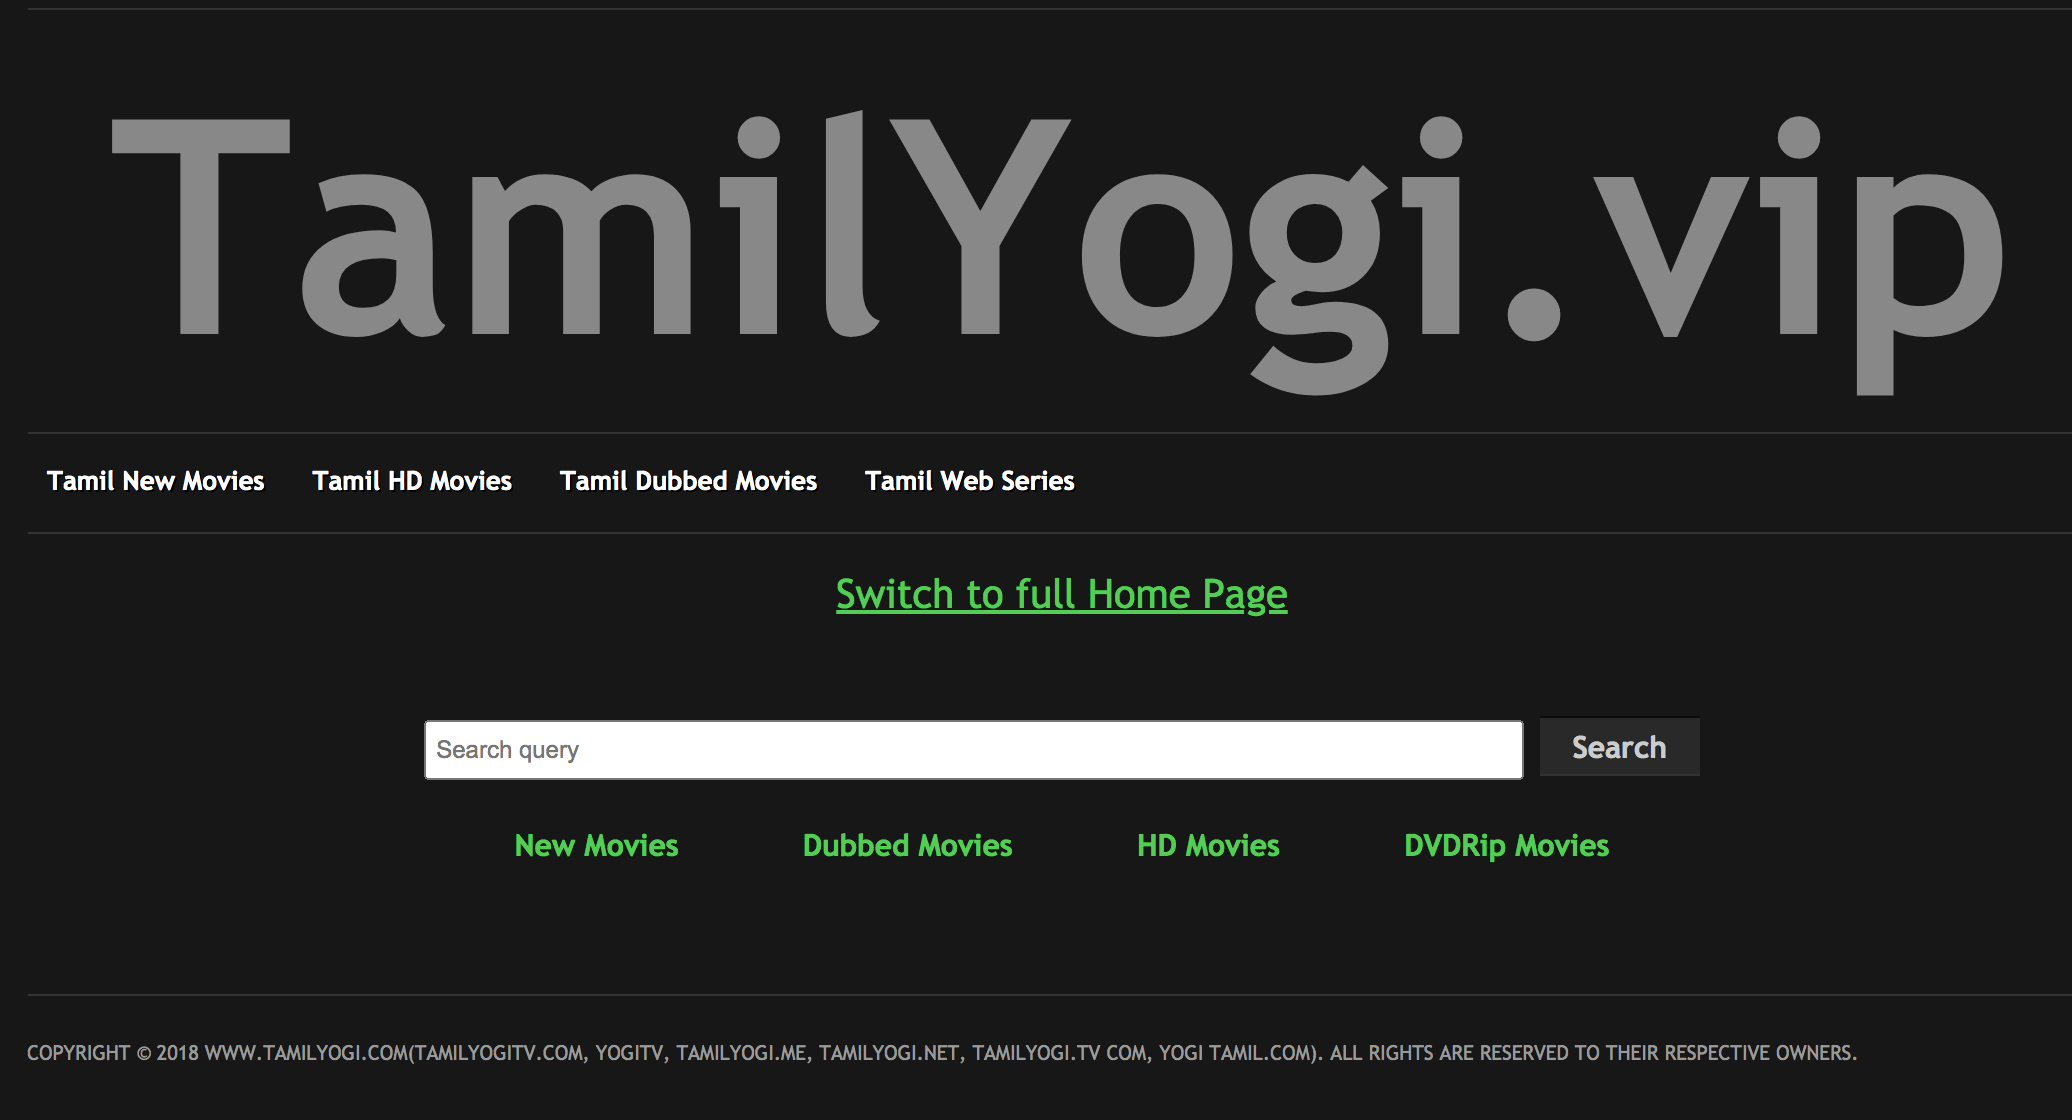Open the Tamil HD Movies menu item
This screenshot has width=2072, height=1120.
[x=413, y=481]
